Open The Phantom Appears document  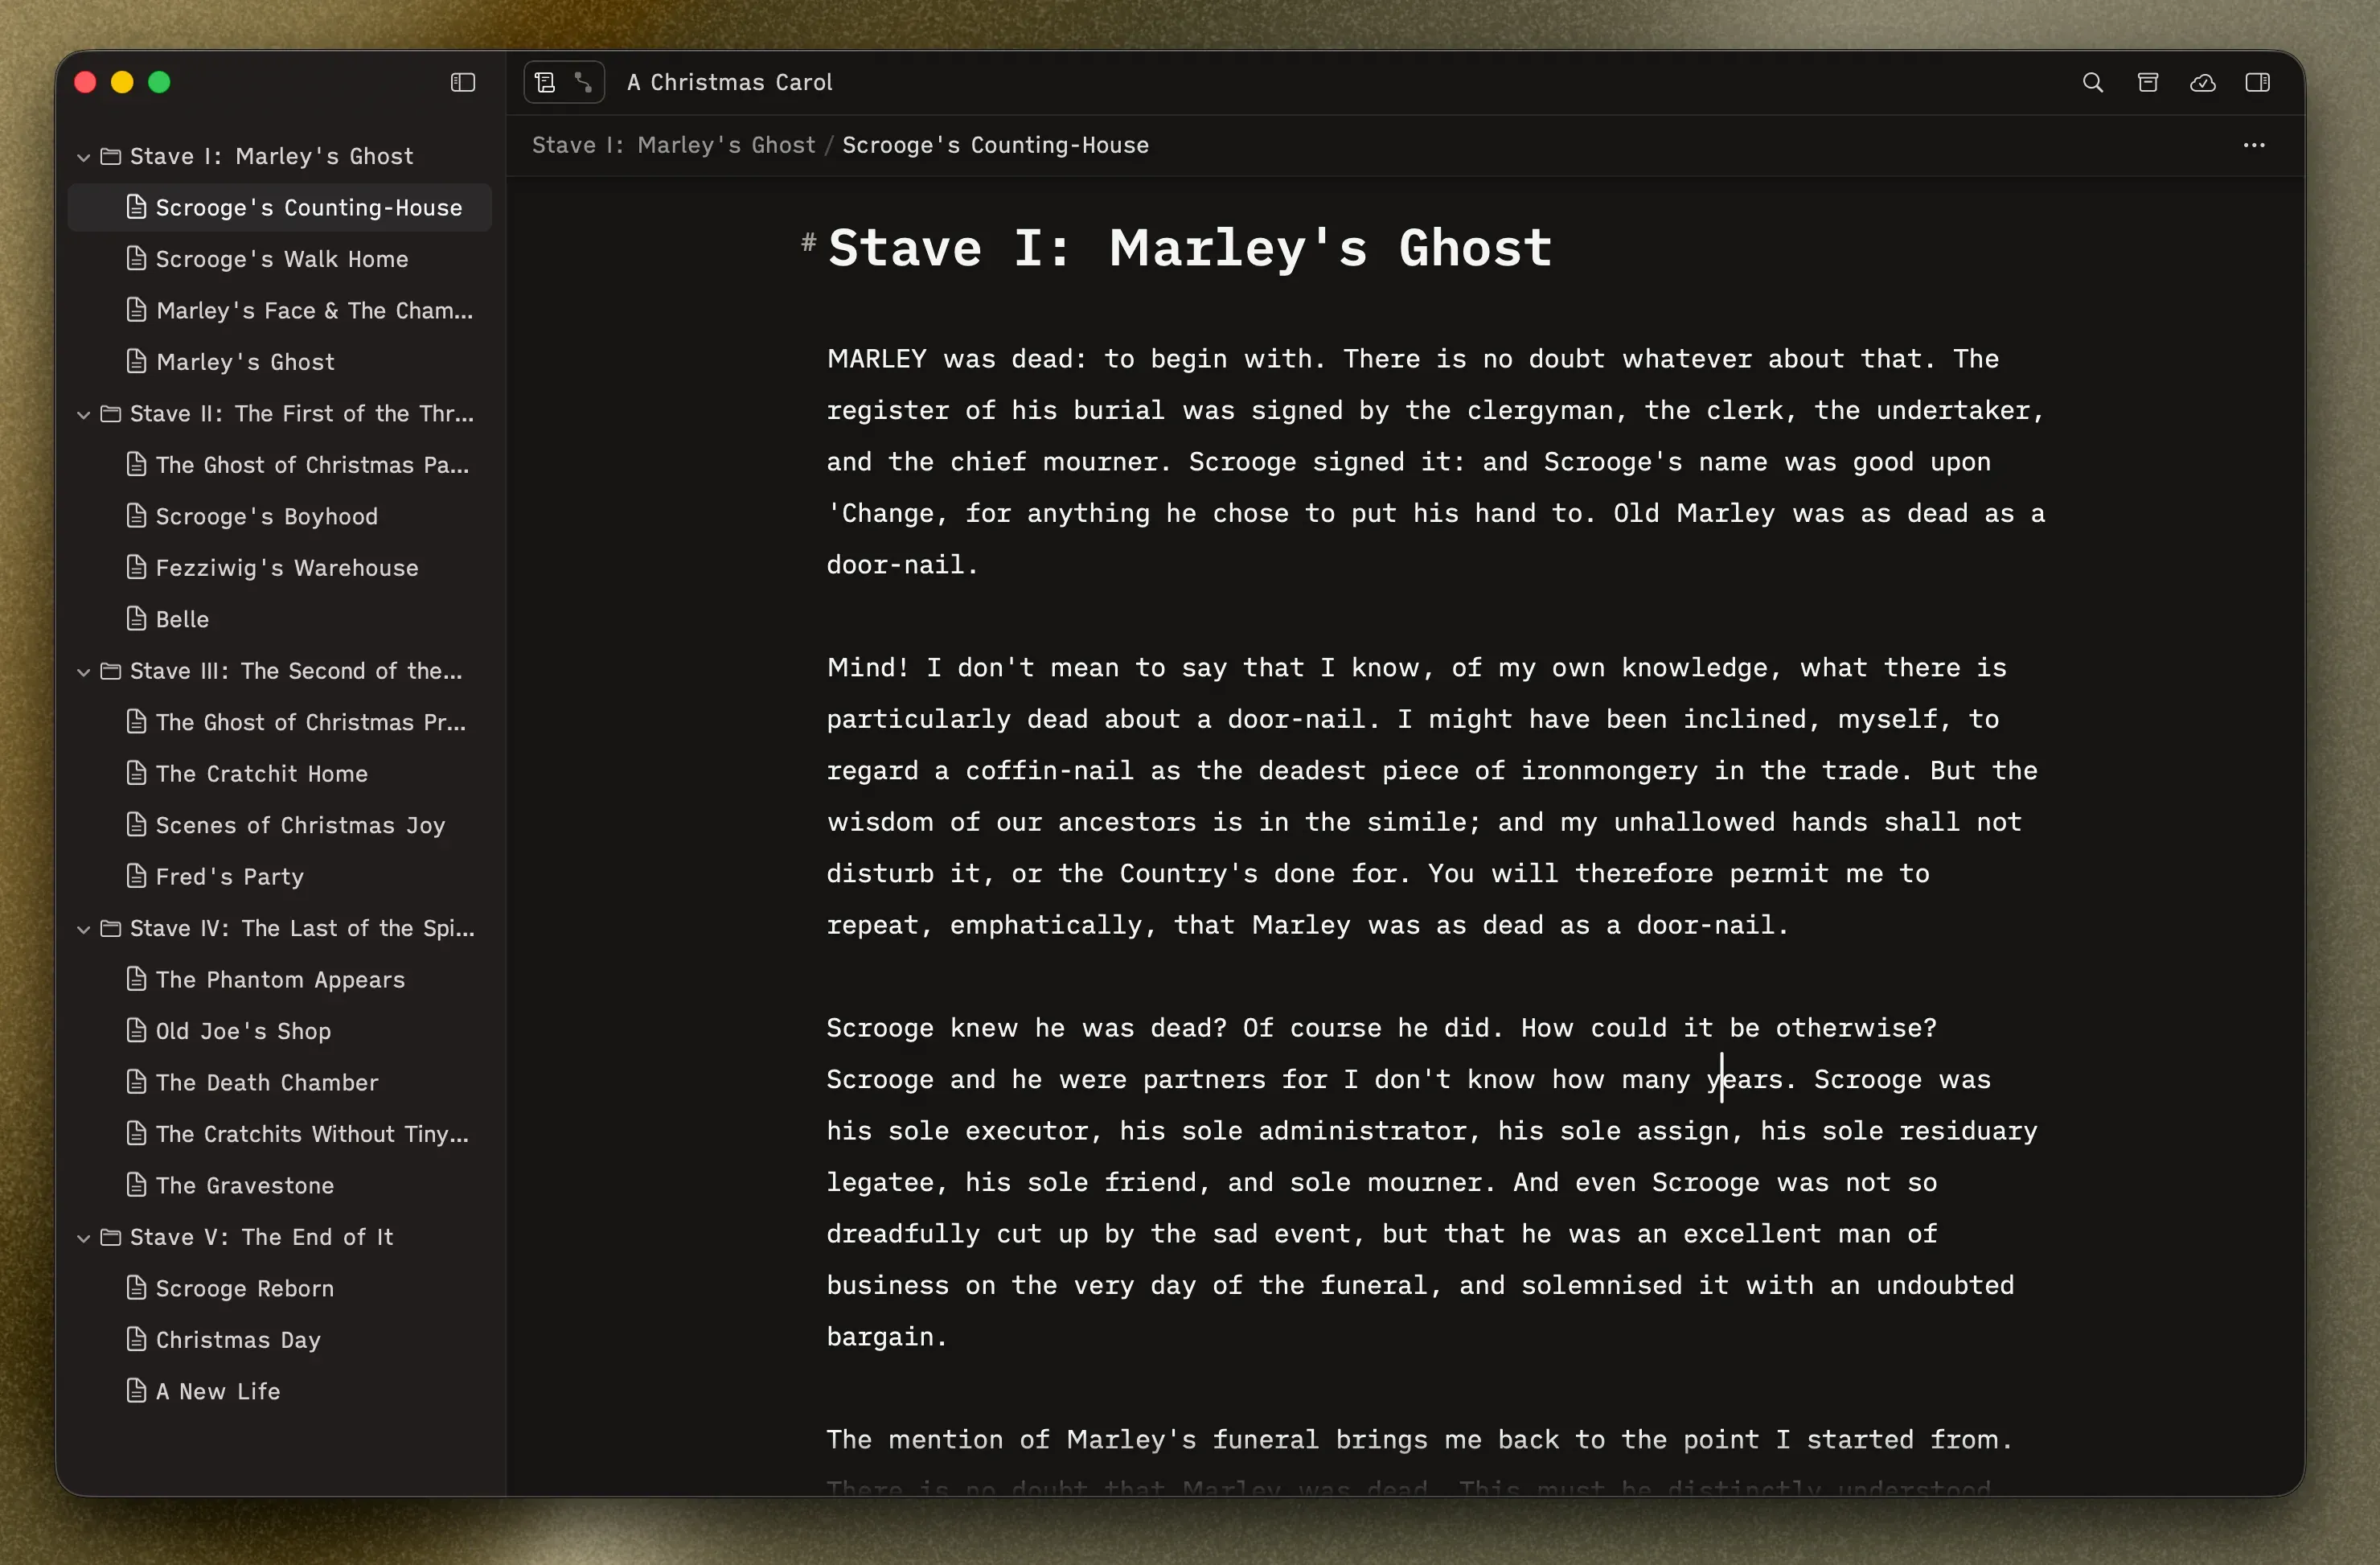[280, 980]
